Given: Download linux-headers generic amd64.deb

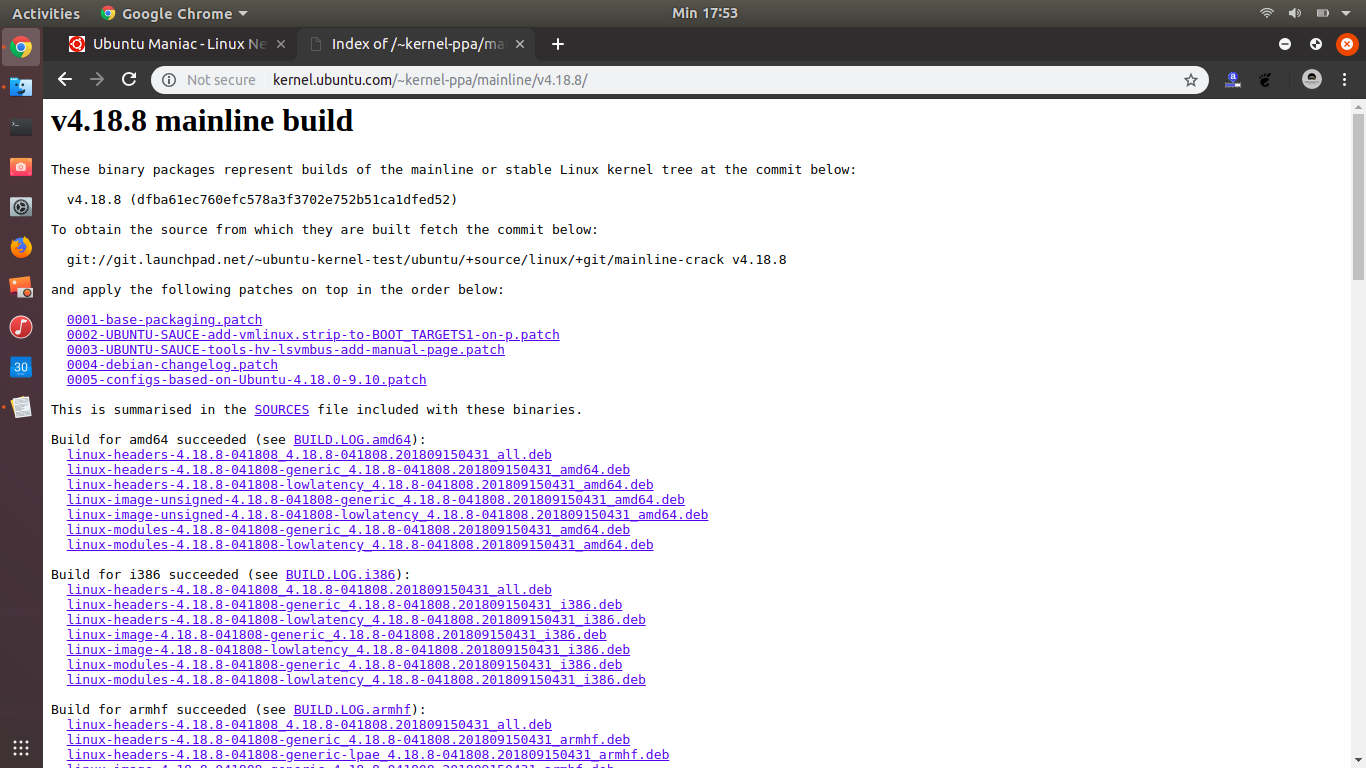Looking at the screenshot, I should pyautogui.click(x=348, y=470).
